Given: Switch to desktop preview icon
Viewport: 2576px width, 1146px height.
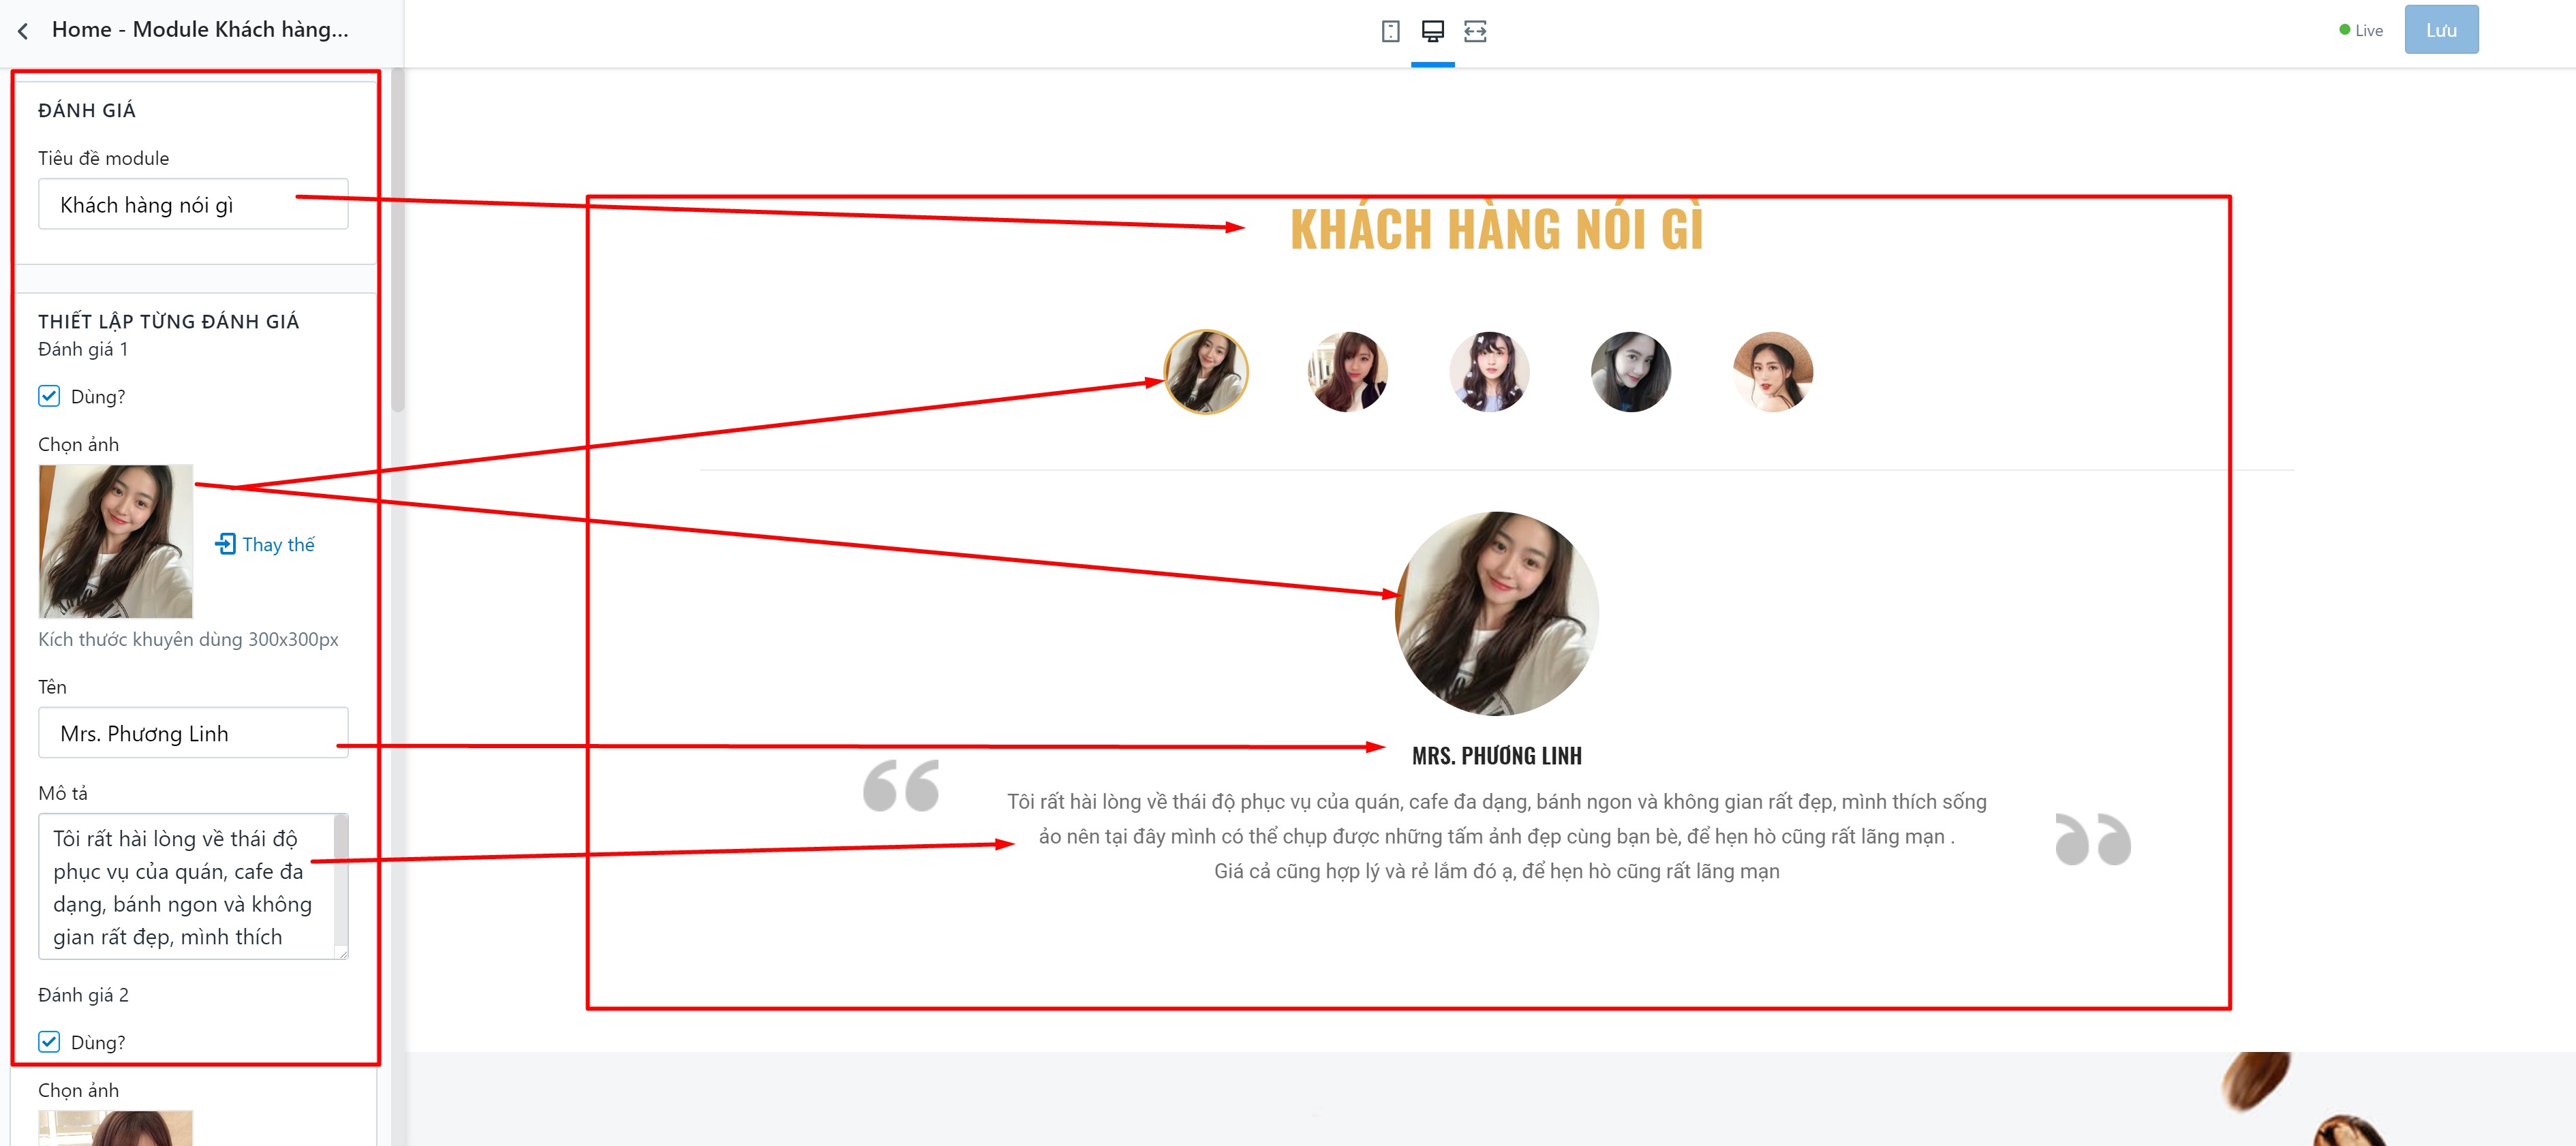Looking at the screenshot, I should [1432, 31].
